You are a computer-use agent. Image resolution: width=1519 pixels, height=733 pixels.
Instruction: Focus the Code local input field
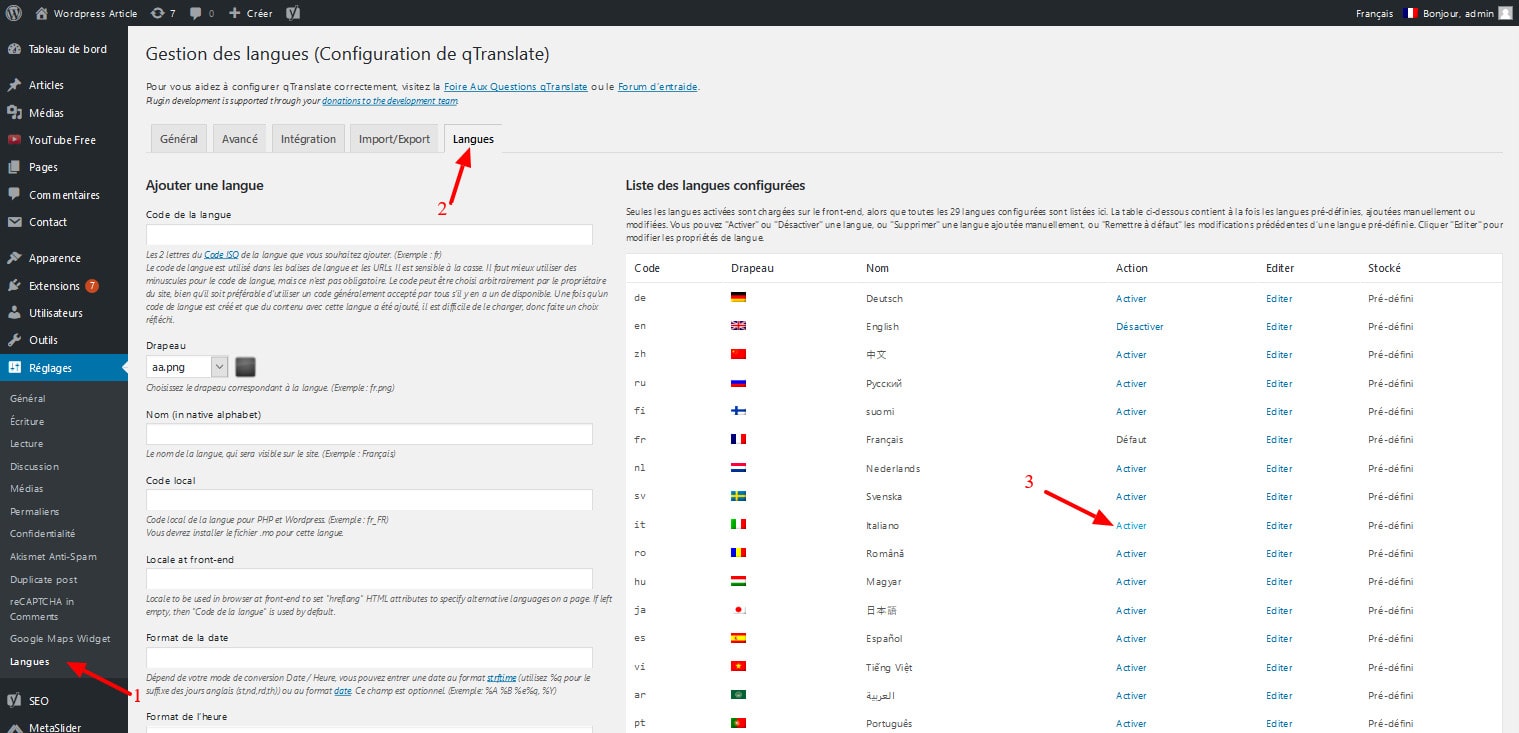pyautogui.click(x=369, y=500)
